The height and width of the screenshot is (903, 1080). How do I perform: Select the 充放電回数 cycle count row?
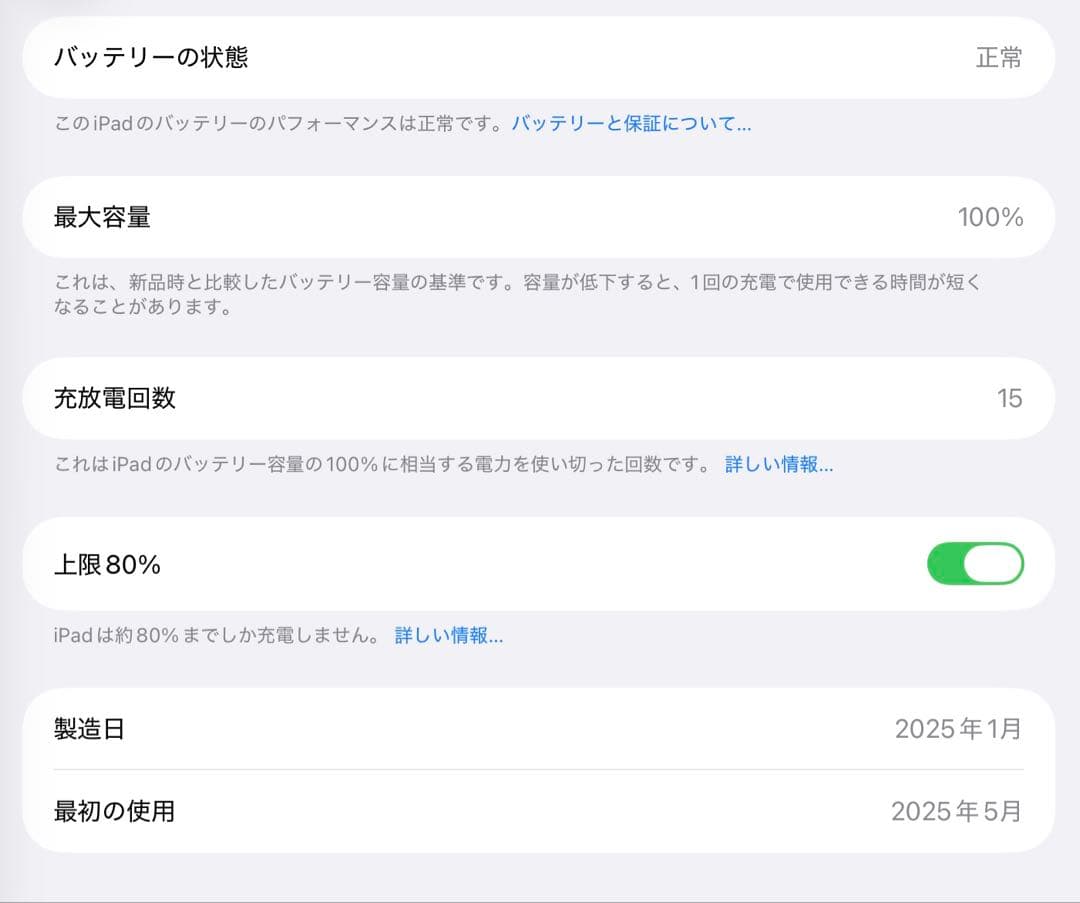(x=540, y=398)
